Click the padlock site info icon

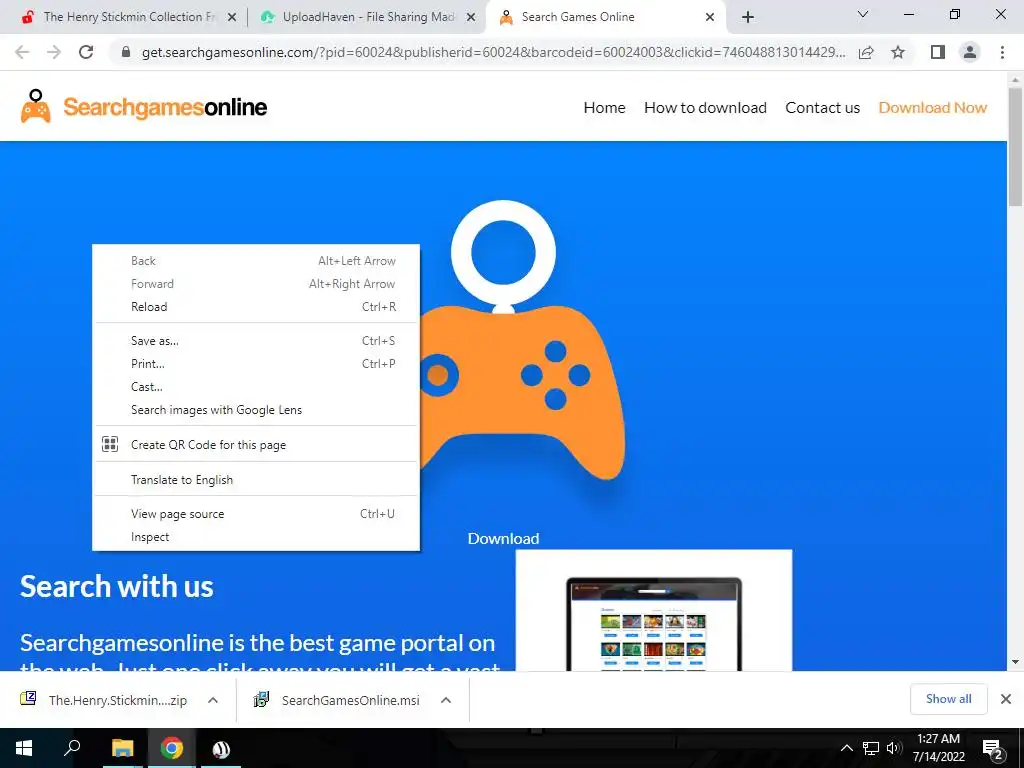click(x=126, y=52)
